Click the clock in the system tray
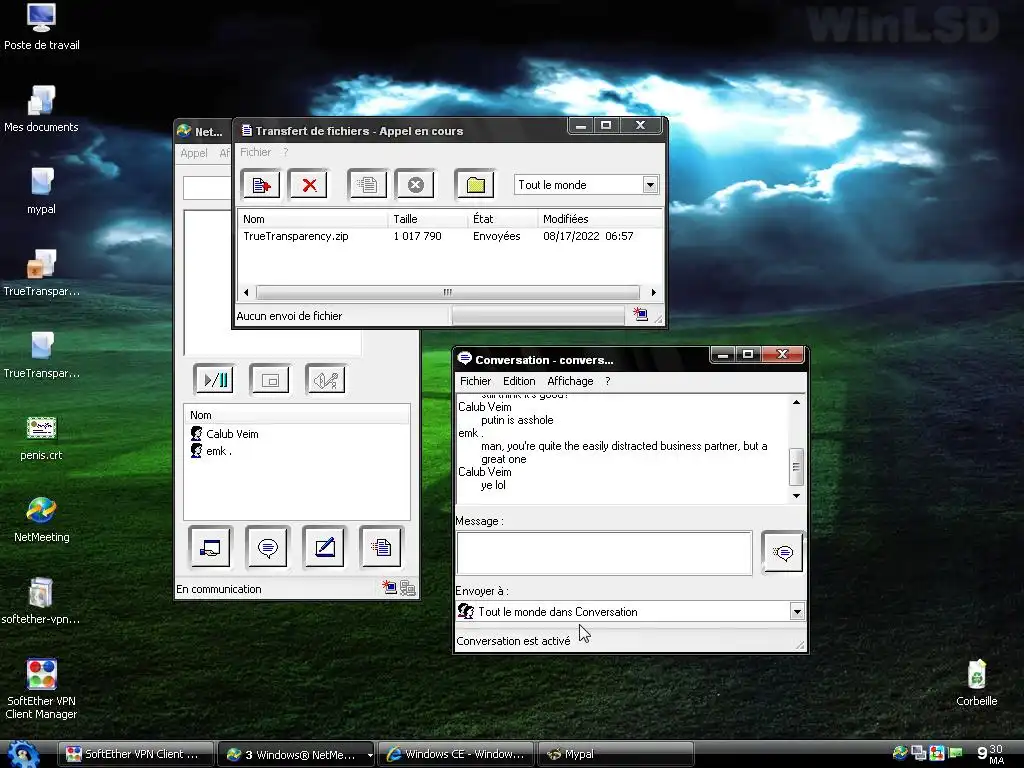 point(991,754)
